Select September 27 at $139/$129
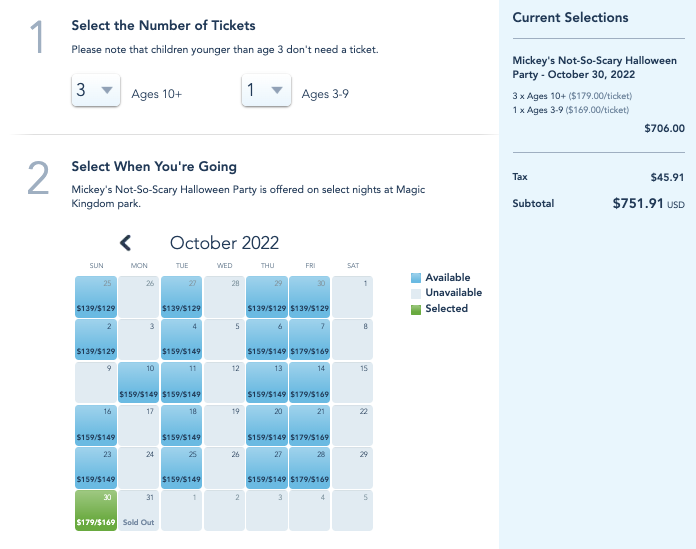 pyautogui.click(x=182, y=297)
